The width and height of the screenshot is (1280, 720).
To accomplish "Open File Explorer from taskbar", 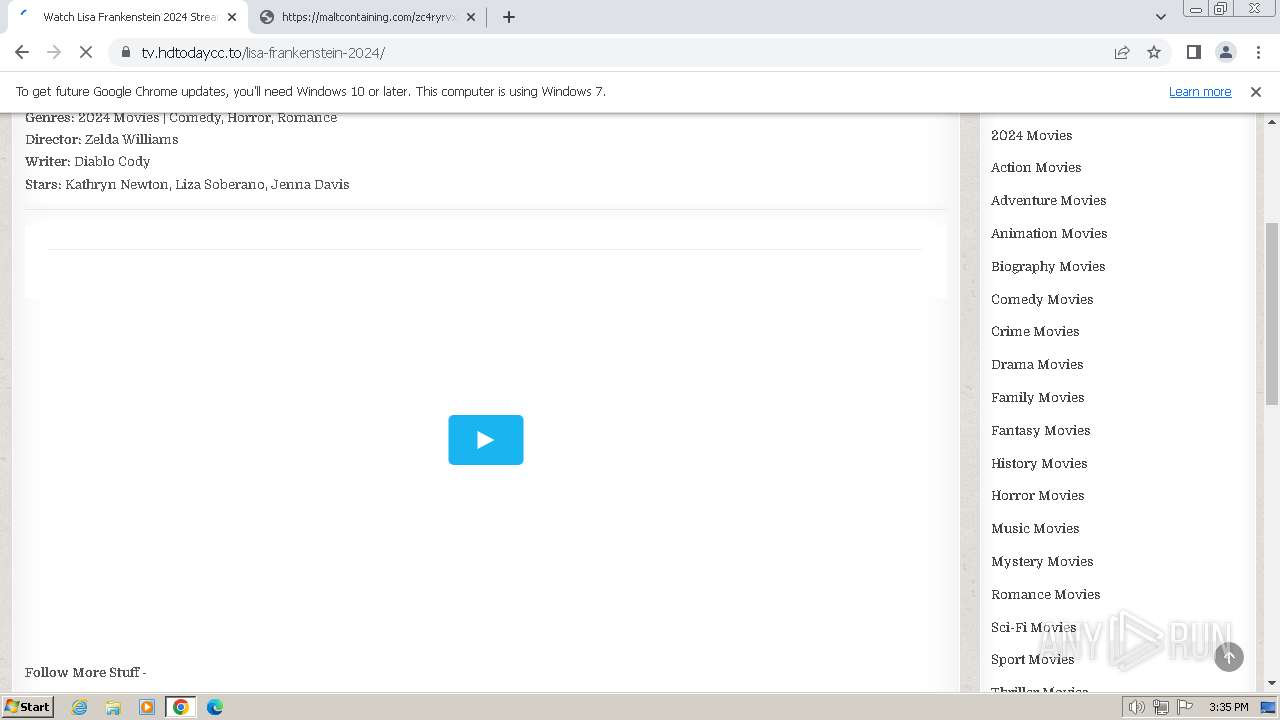I will tap(113, 707).
